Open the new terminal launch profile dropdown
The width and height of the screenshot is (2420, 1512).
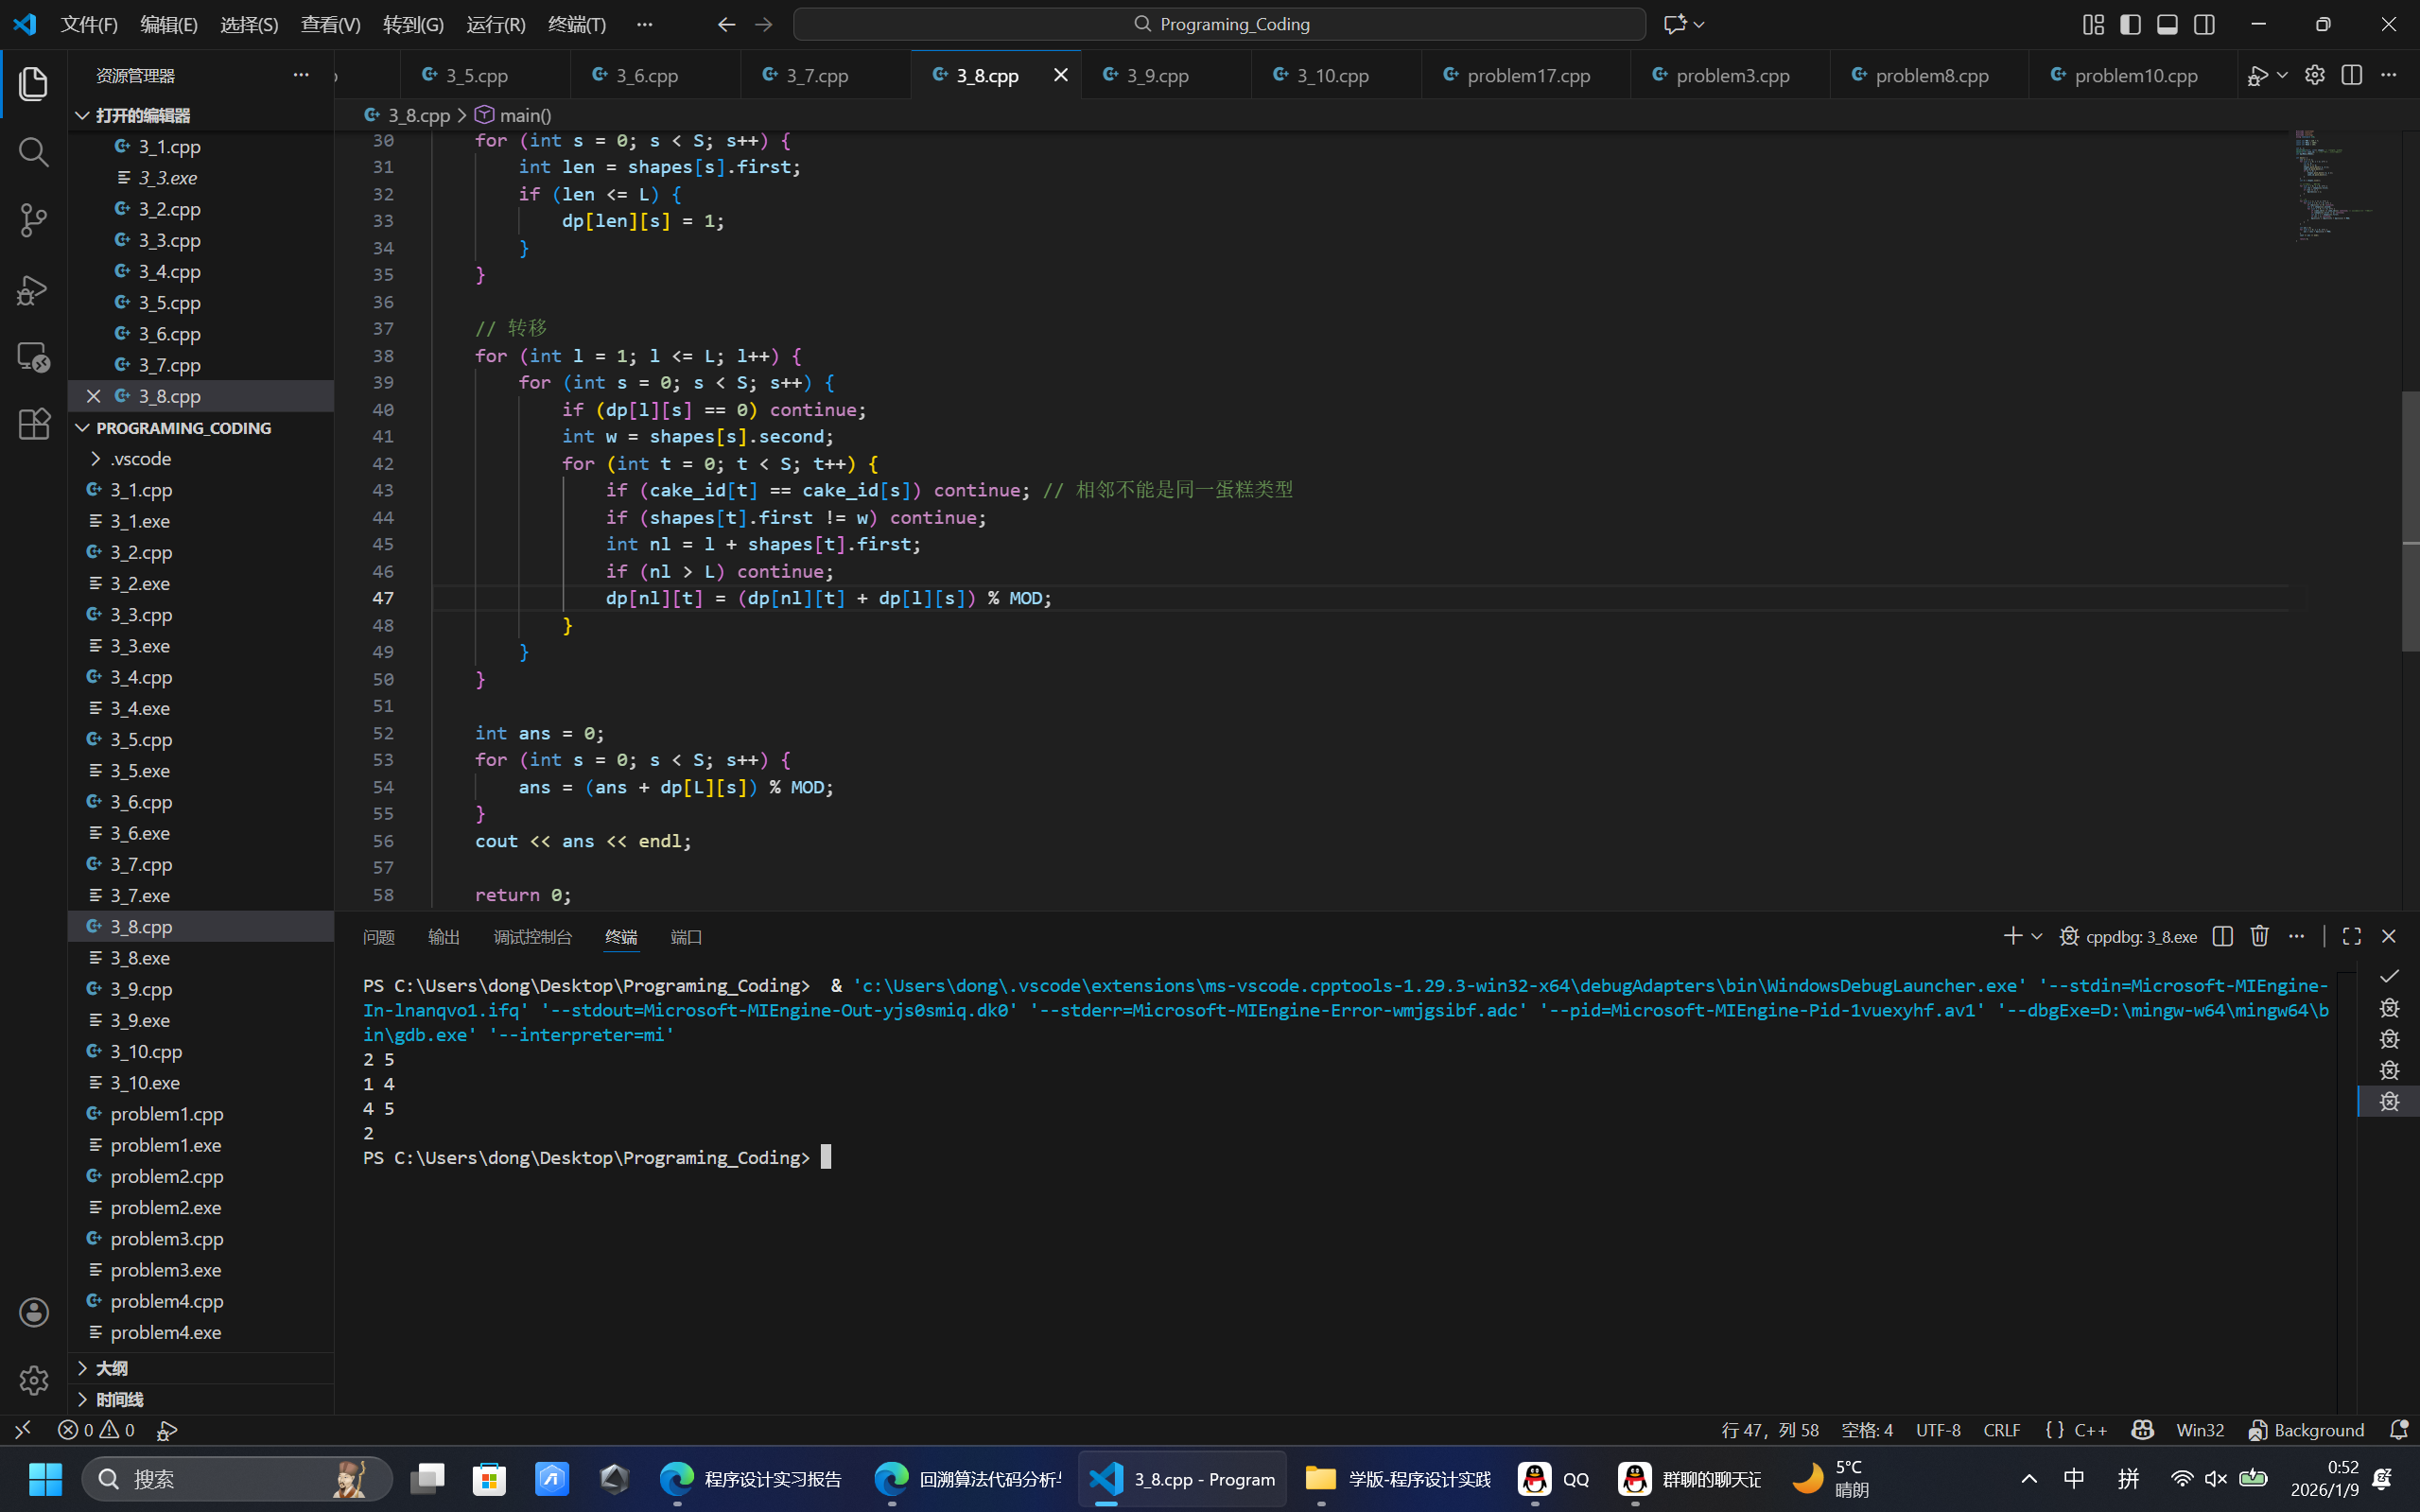click(2036, 936)
